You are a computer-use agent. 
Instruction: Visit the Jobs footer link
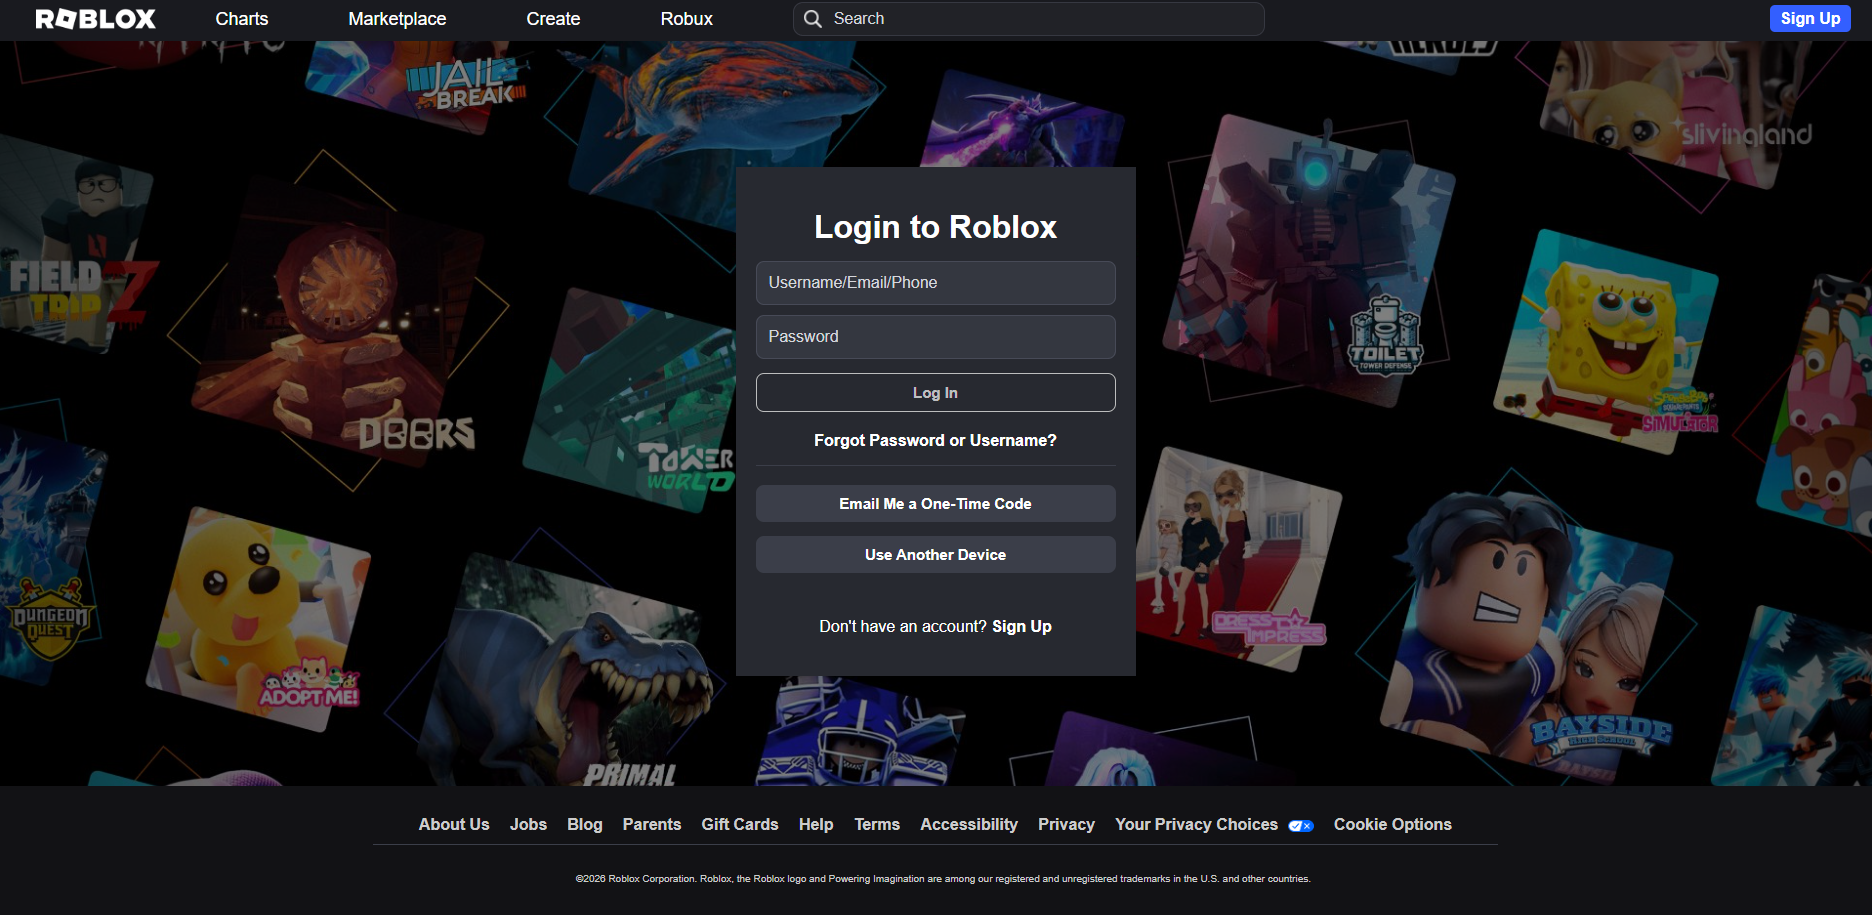point(528,824)
